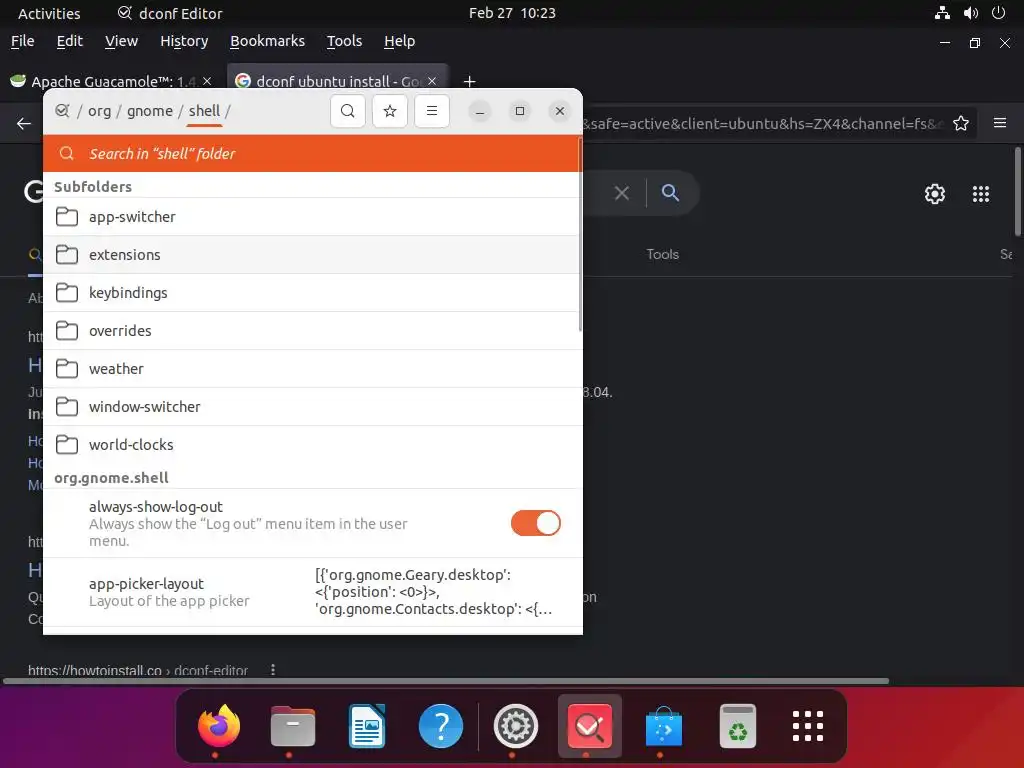Image resolution: width=1024 pixels, height=768 pixels.
Task: Open dconf Editor hamburger menu
Action: 432,111
